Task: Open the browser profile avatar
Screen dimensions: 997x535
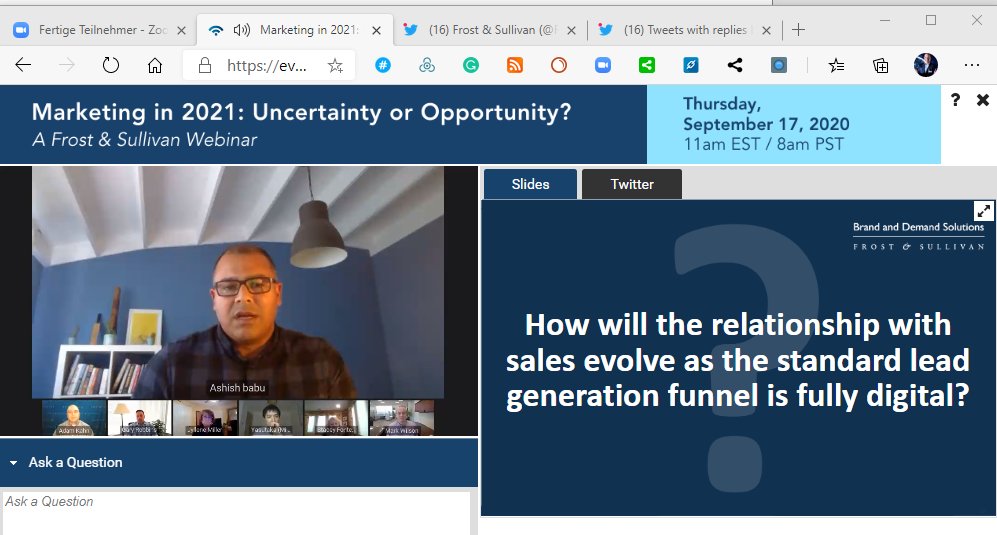Action: tap(926, 65)
